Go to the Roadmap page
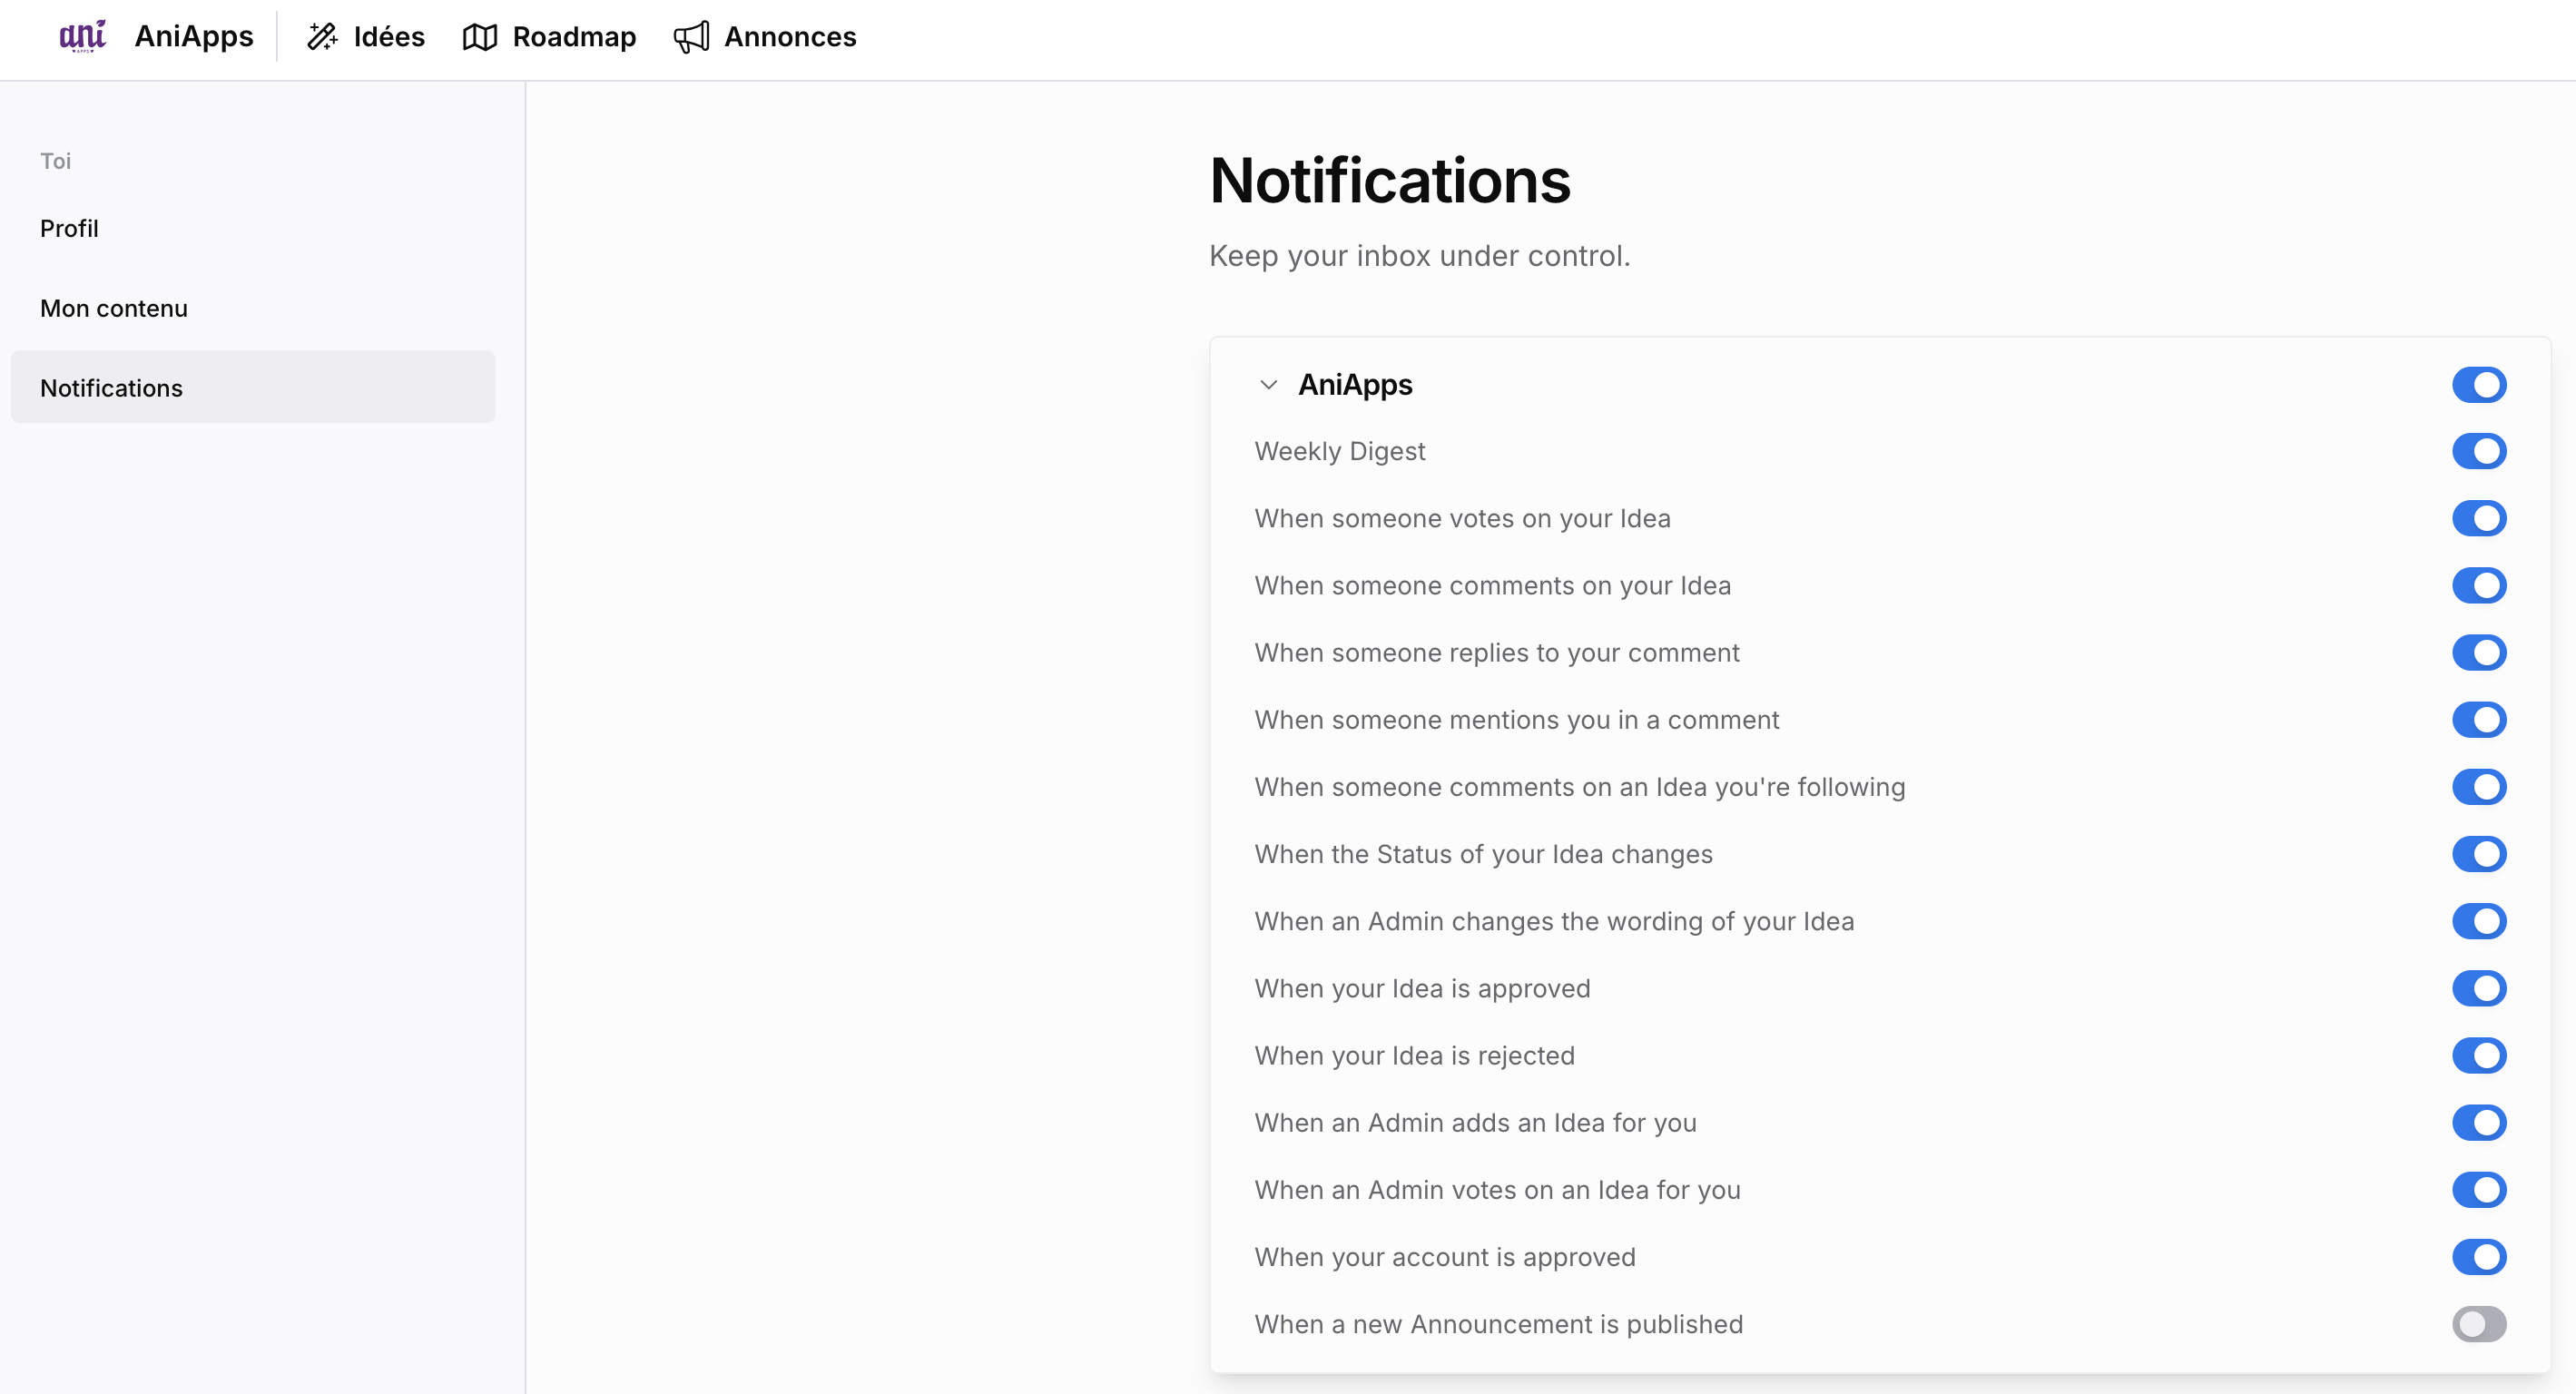Viewport: 2576px width, 1394px height. point(574,37)
